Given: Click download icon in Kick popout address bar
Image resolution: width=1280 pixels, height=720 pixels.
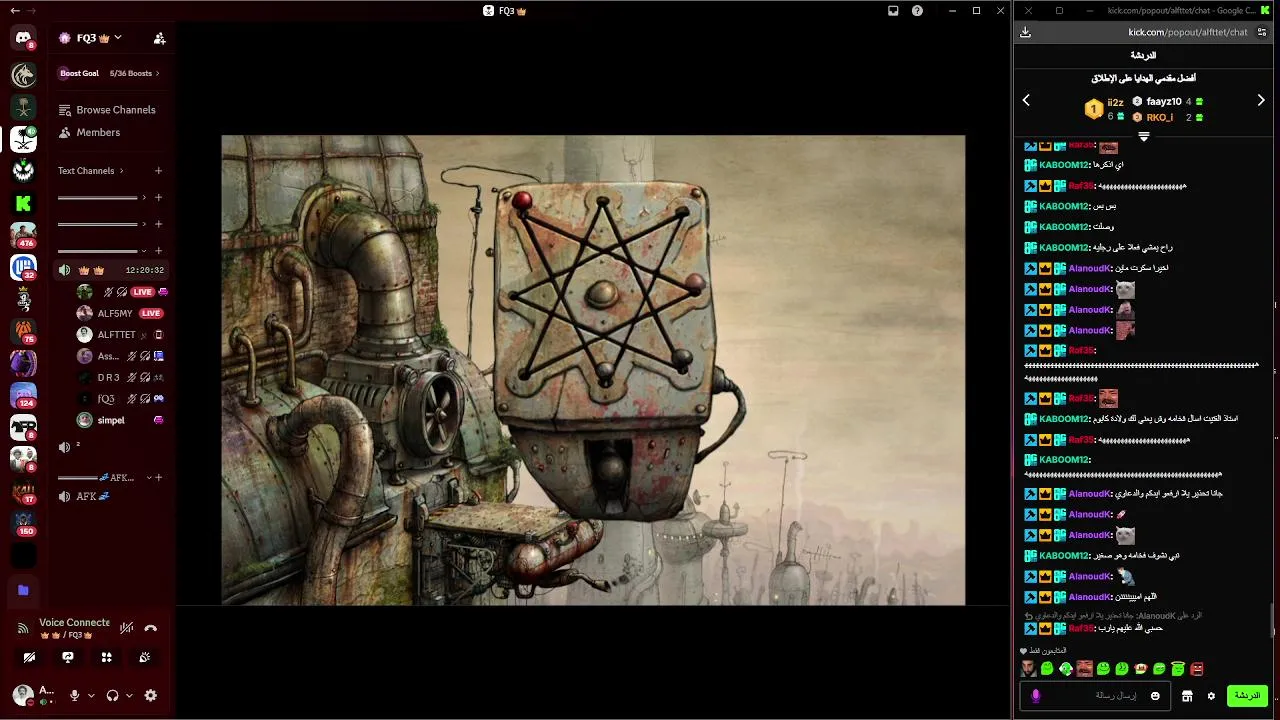Looking at the screenshot, I should [1025, 32].
